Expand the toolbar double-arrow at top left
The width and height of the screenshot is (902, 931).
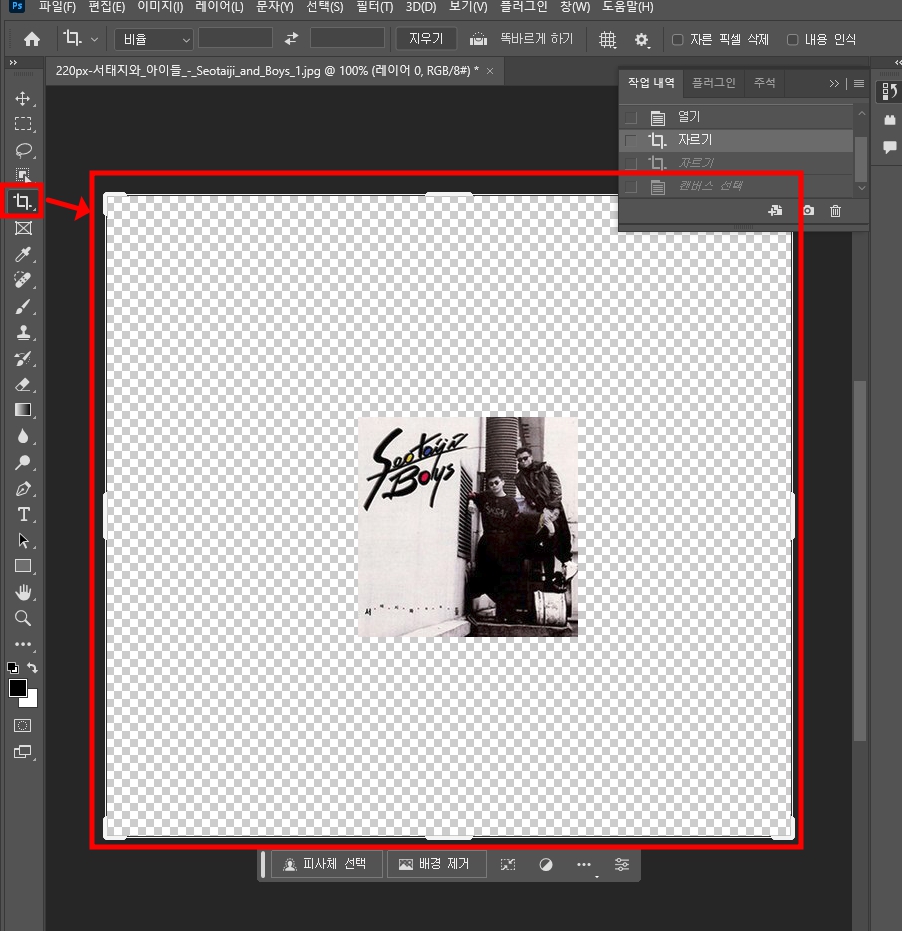[13, 62]
